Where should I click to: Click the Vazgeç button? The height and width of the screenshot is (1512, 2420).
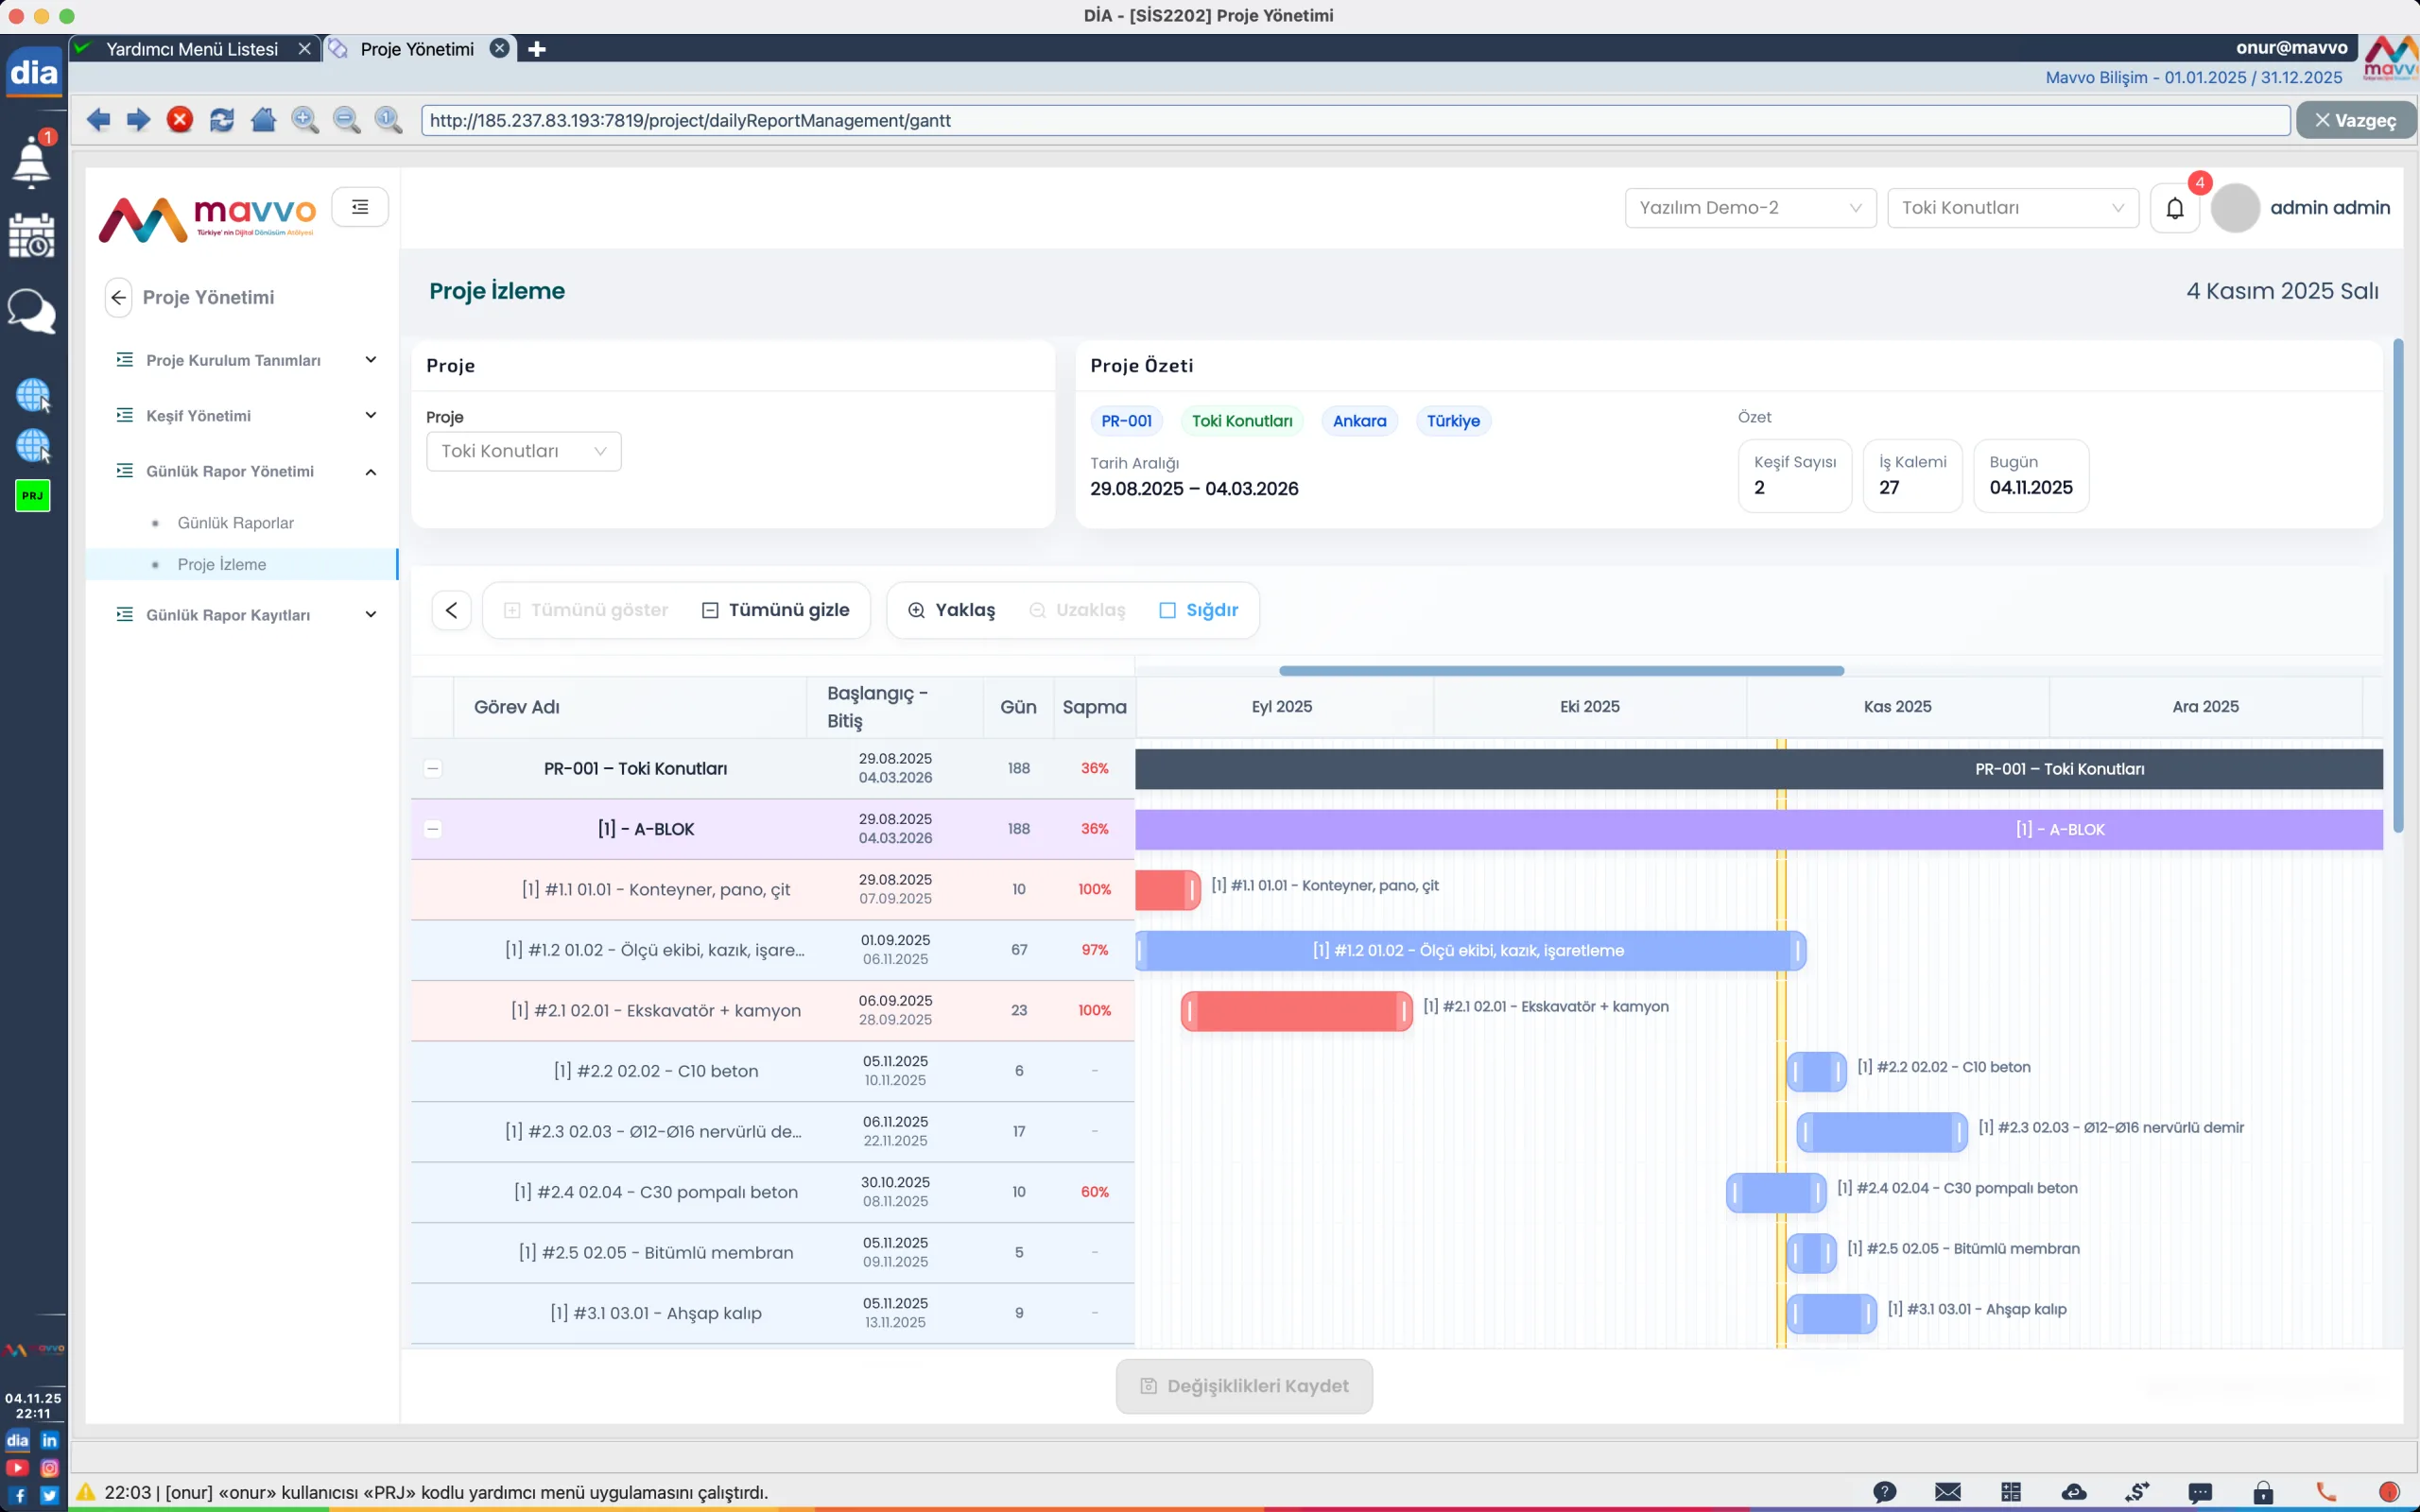coord(2355,120)
